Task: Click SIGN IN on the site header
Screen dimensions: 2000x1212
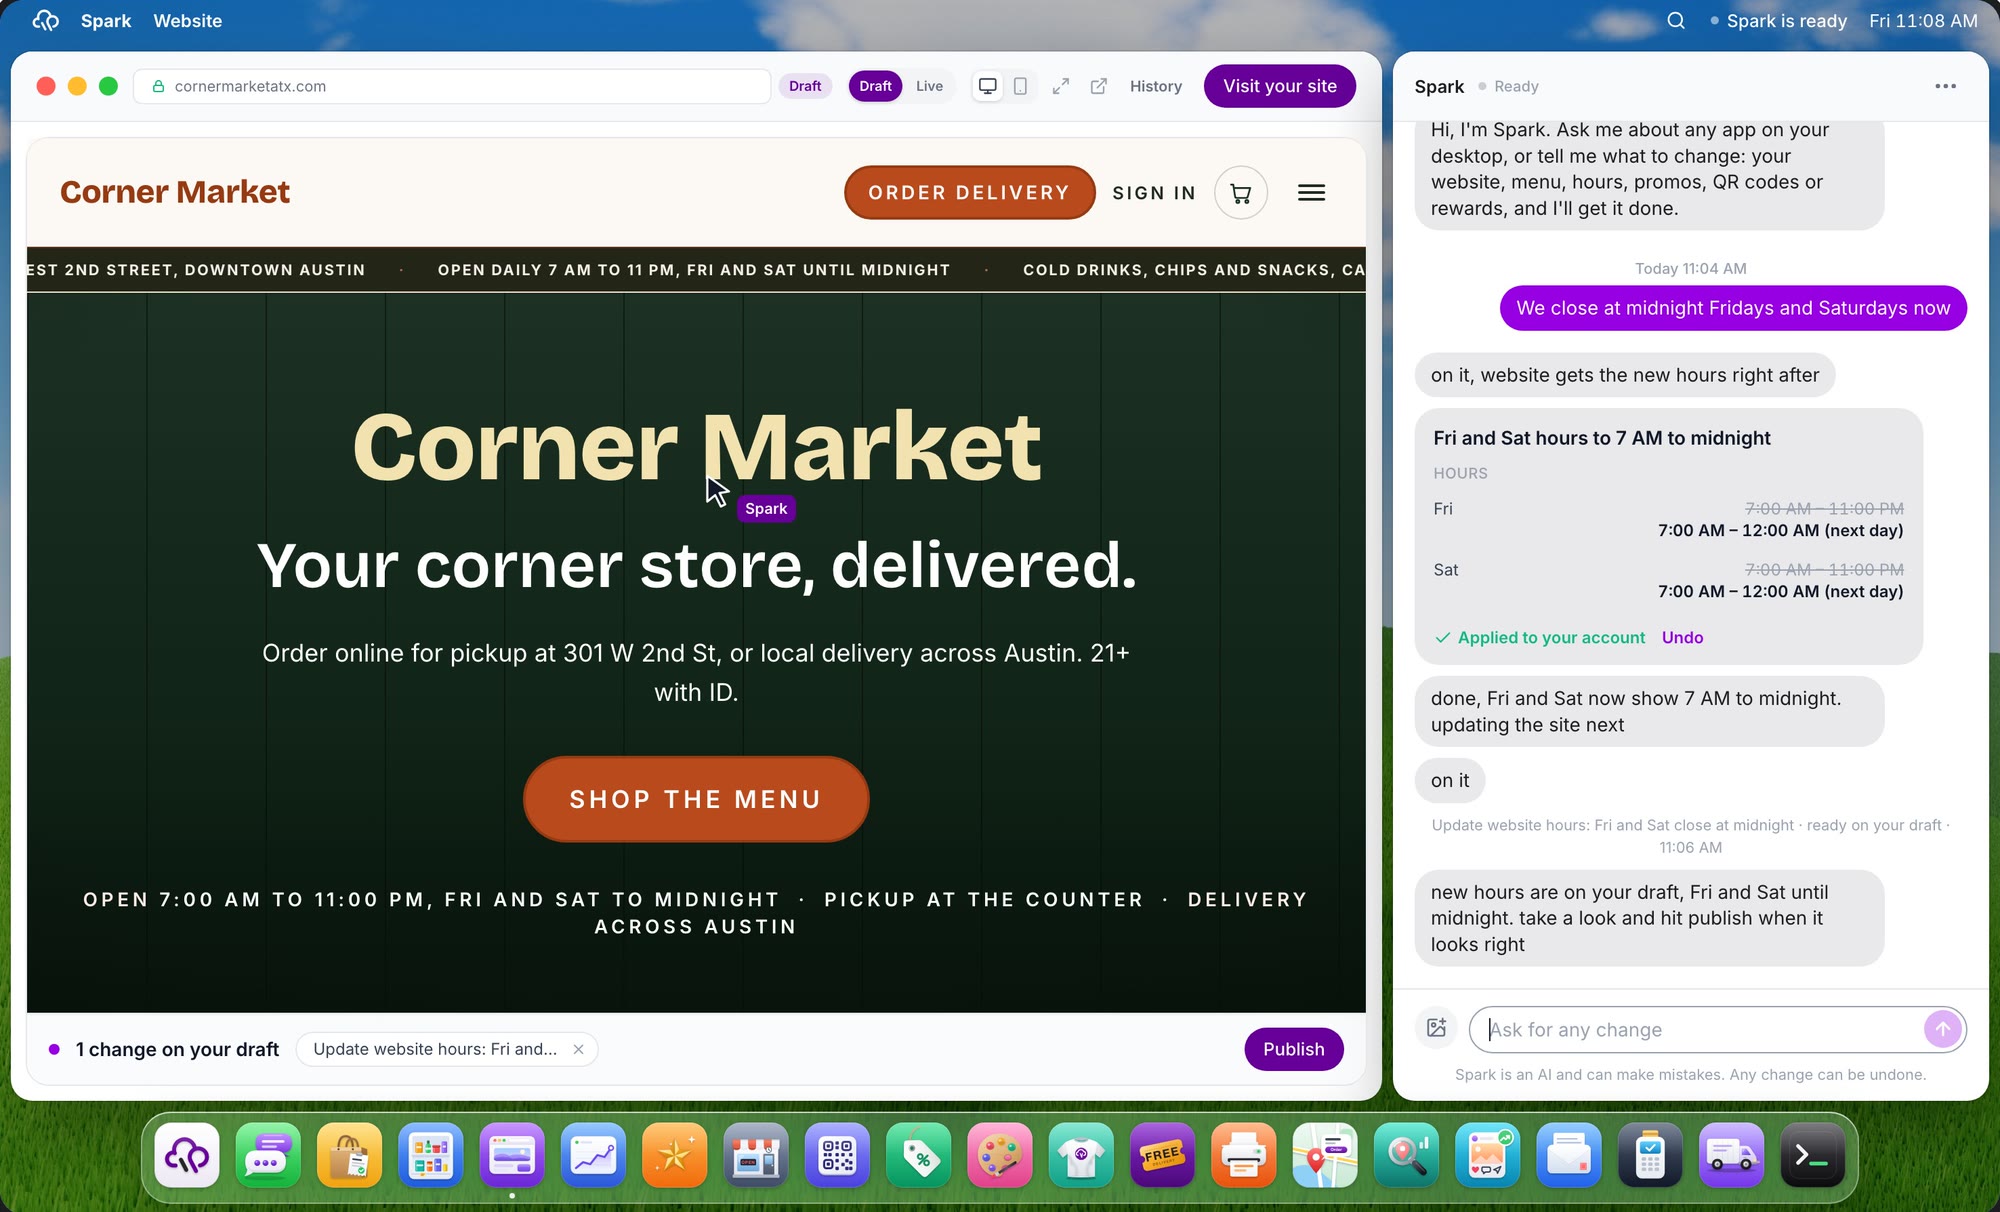Action: click(x=1154, y=193)
